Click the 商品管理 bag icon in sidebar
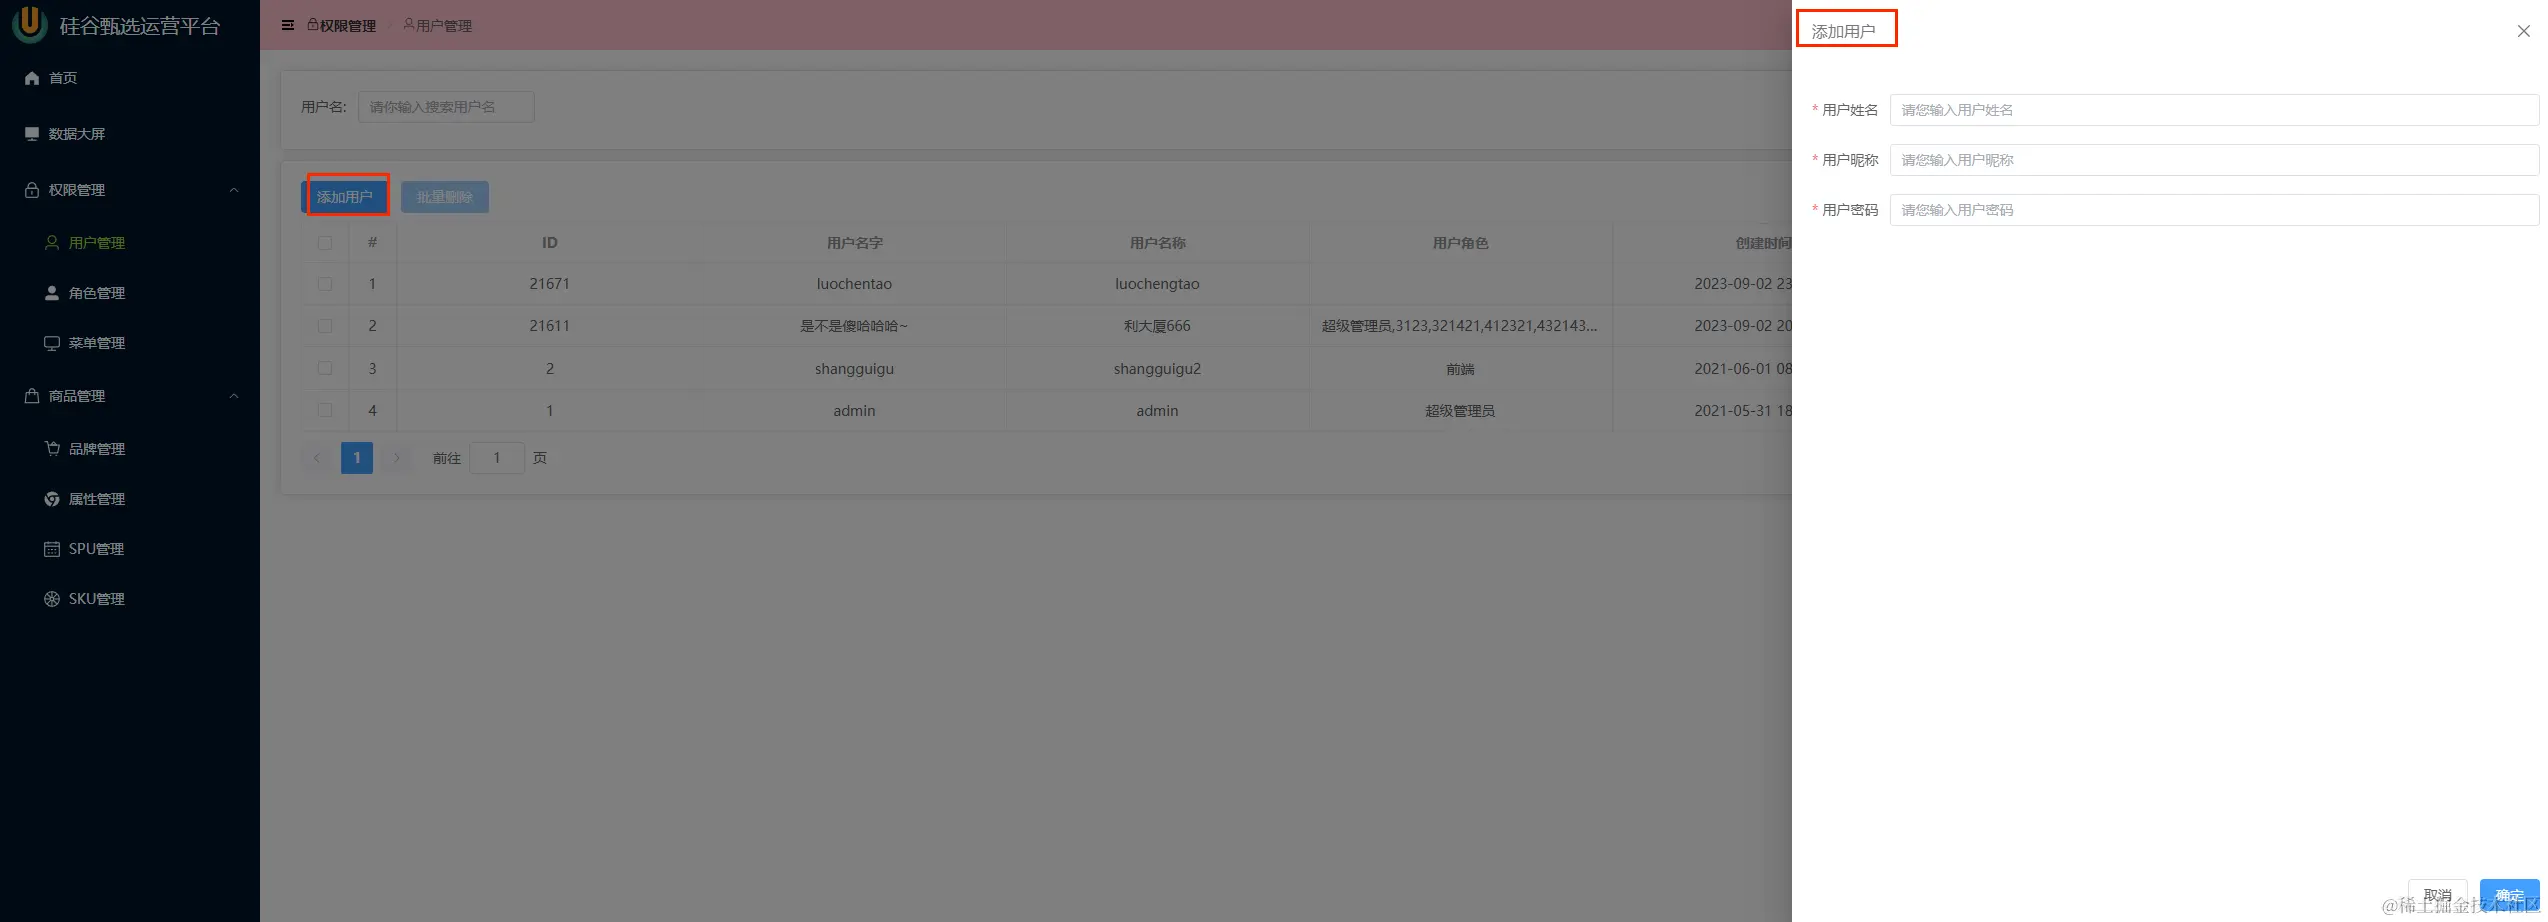 [32, 395]
